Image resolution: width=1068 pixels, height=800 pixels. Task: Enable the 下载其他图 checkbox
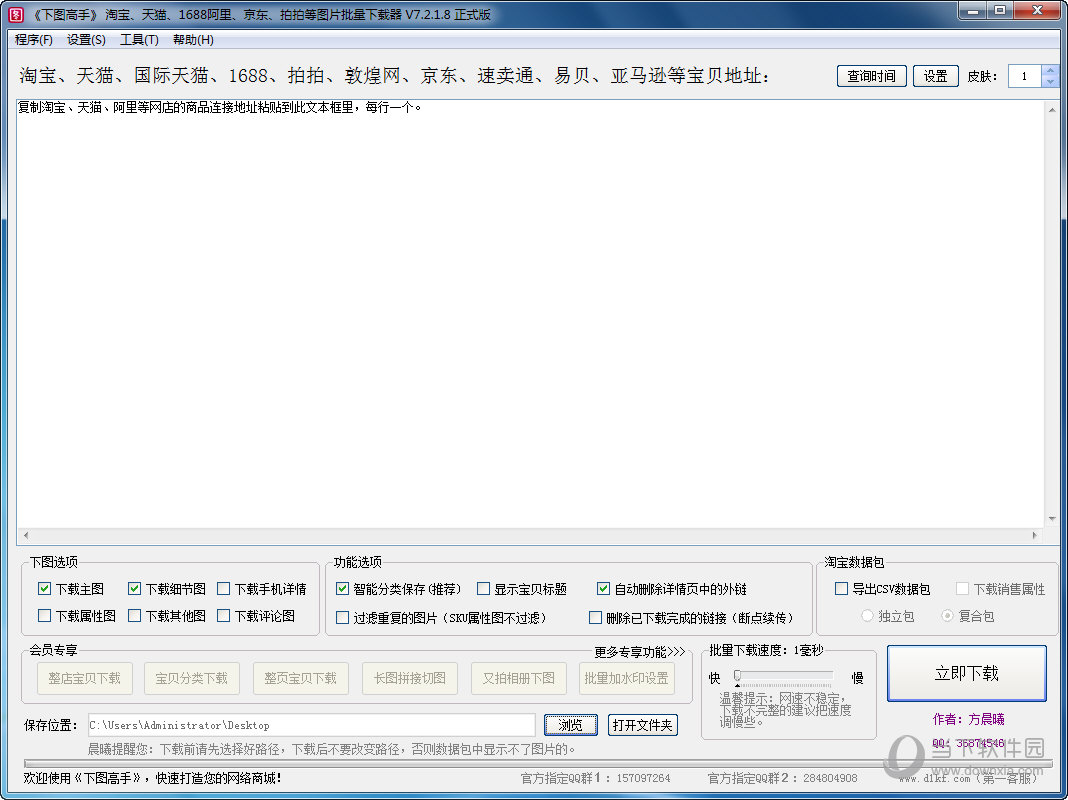point(134,615)
